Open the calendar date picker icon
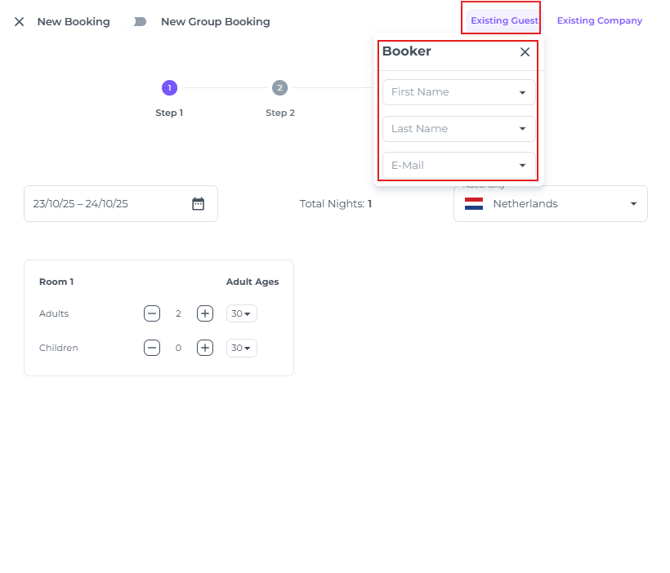Image resolution: width=670 pixels, height=573 pixels. click(x=198, y=204)
